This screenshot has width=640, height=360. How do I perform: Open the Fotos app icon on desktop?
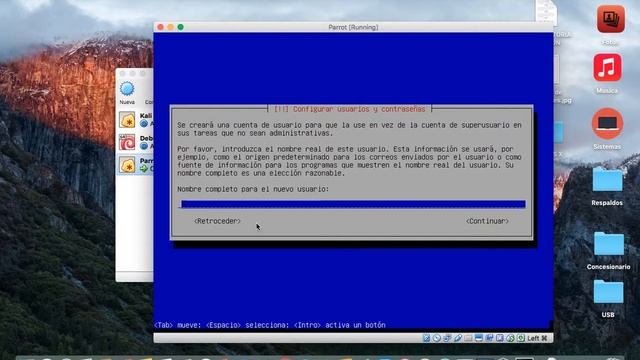(611, 19)
